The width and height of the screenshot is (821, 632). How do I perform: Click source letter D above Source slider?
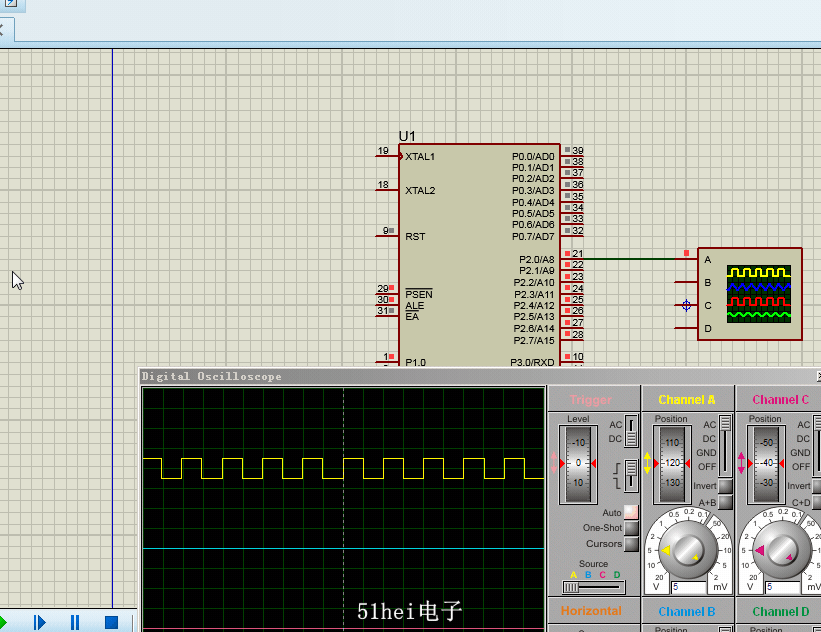(x=617, y=575)
